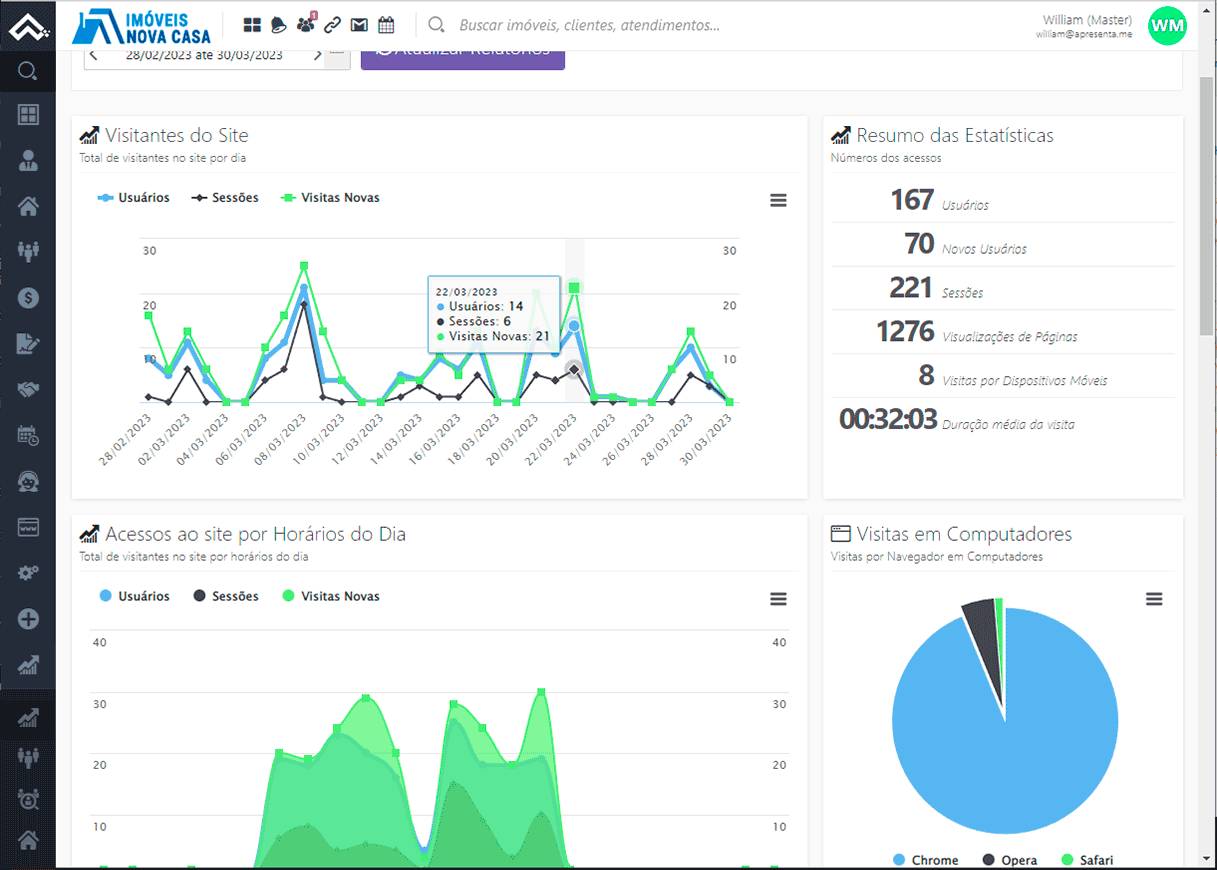Toggle the Usuários series in Visitantes chart
The image size is (1217, 870).
(133, 198)
